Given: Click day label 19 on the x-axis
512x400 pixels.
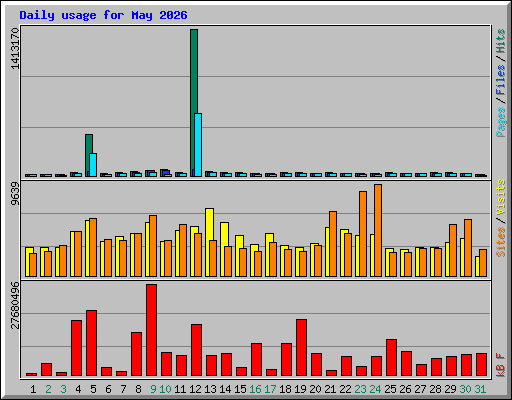Looking at the screenshot, I should click(300, 389).
